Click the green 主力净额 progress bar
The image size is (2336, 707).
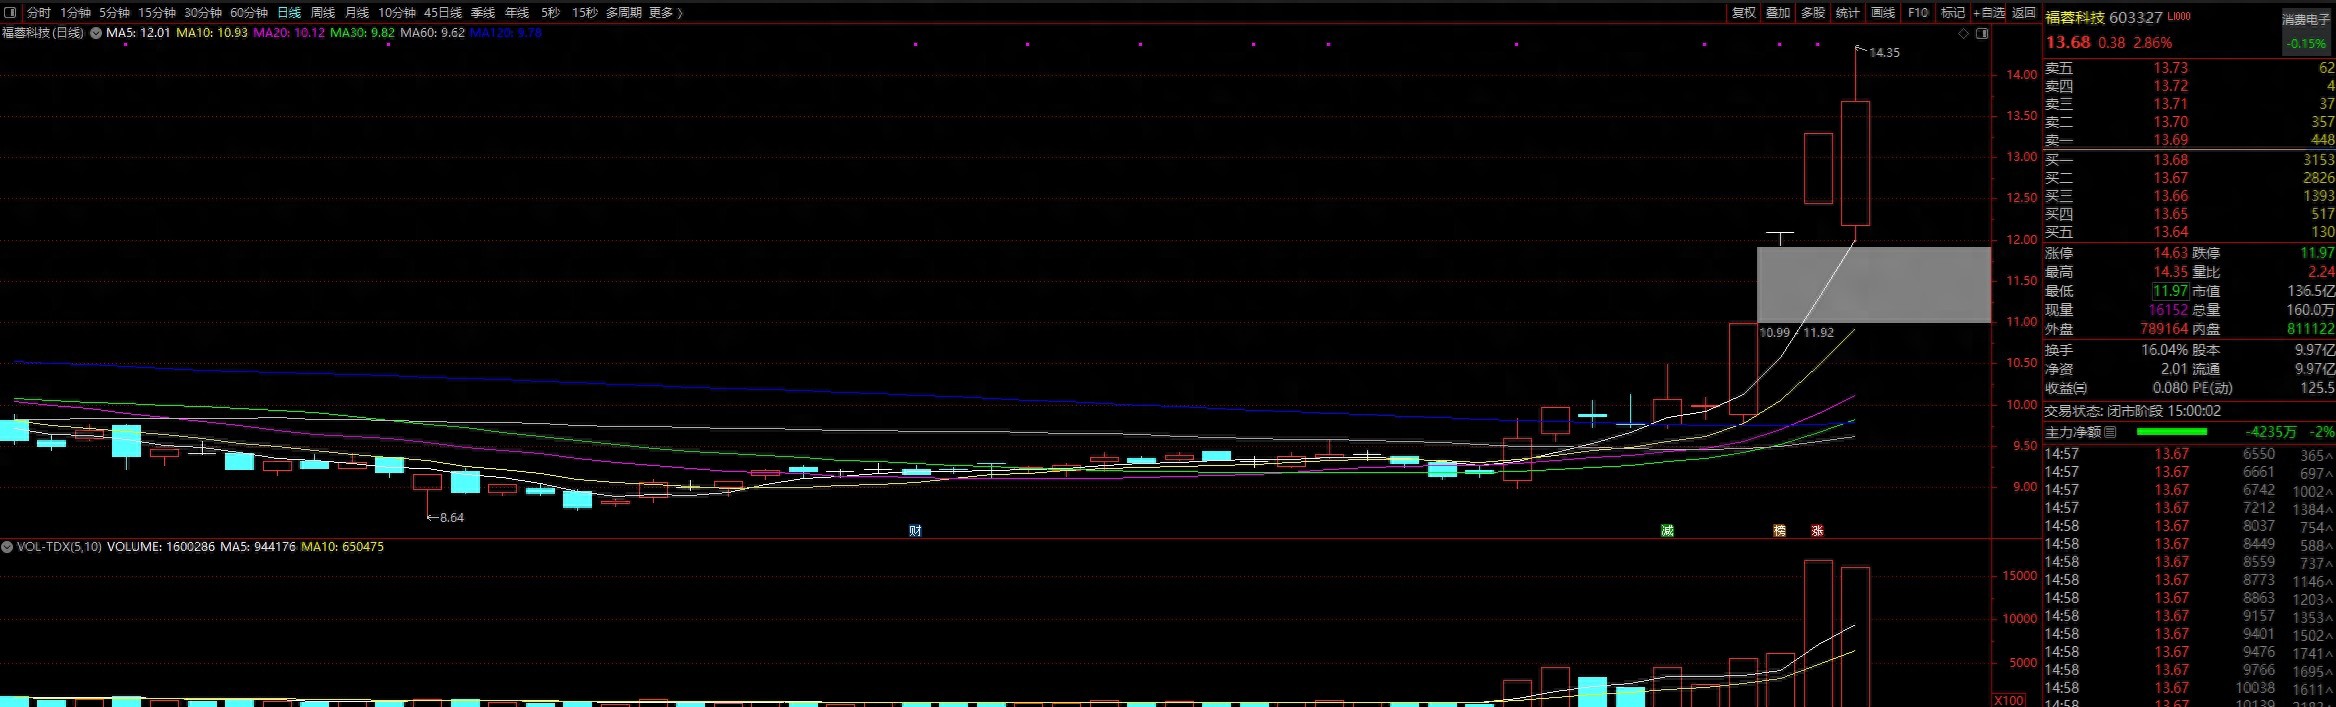2171,432
